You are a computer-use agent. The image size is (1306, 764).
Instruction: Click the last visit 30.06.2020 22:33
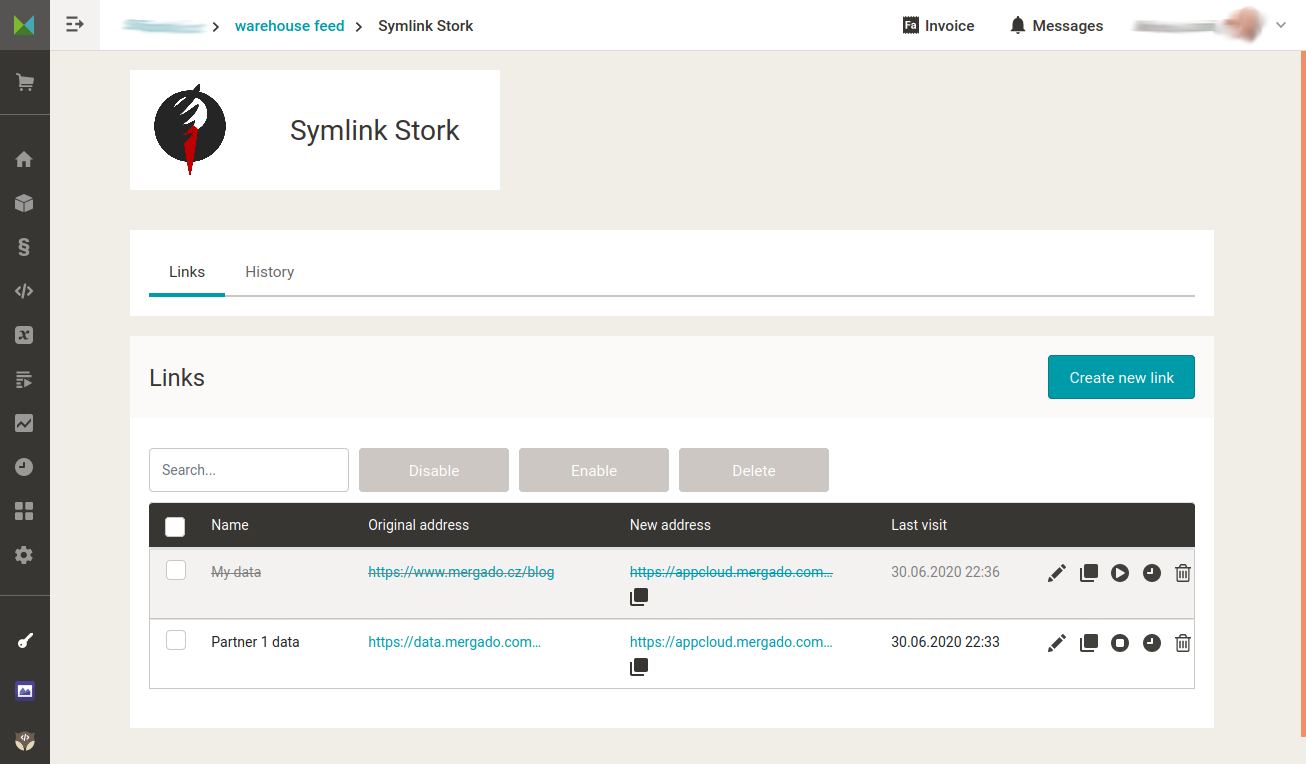point(945,642)
